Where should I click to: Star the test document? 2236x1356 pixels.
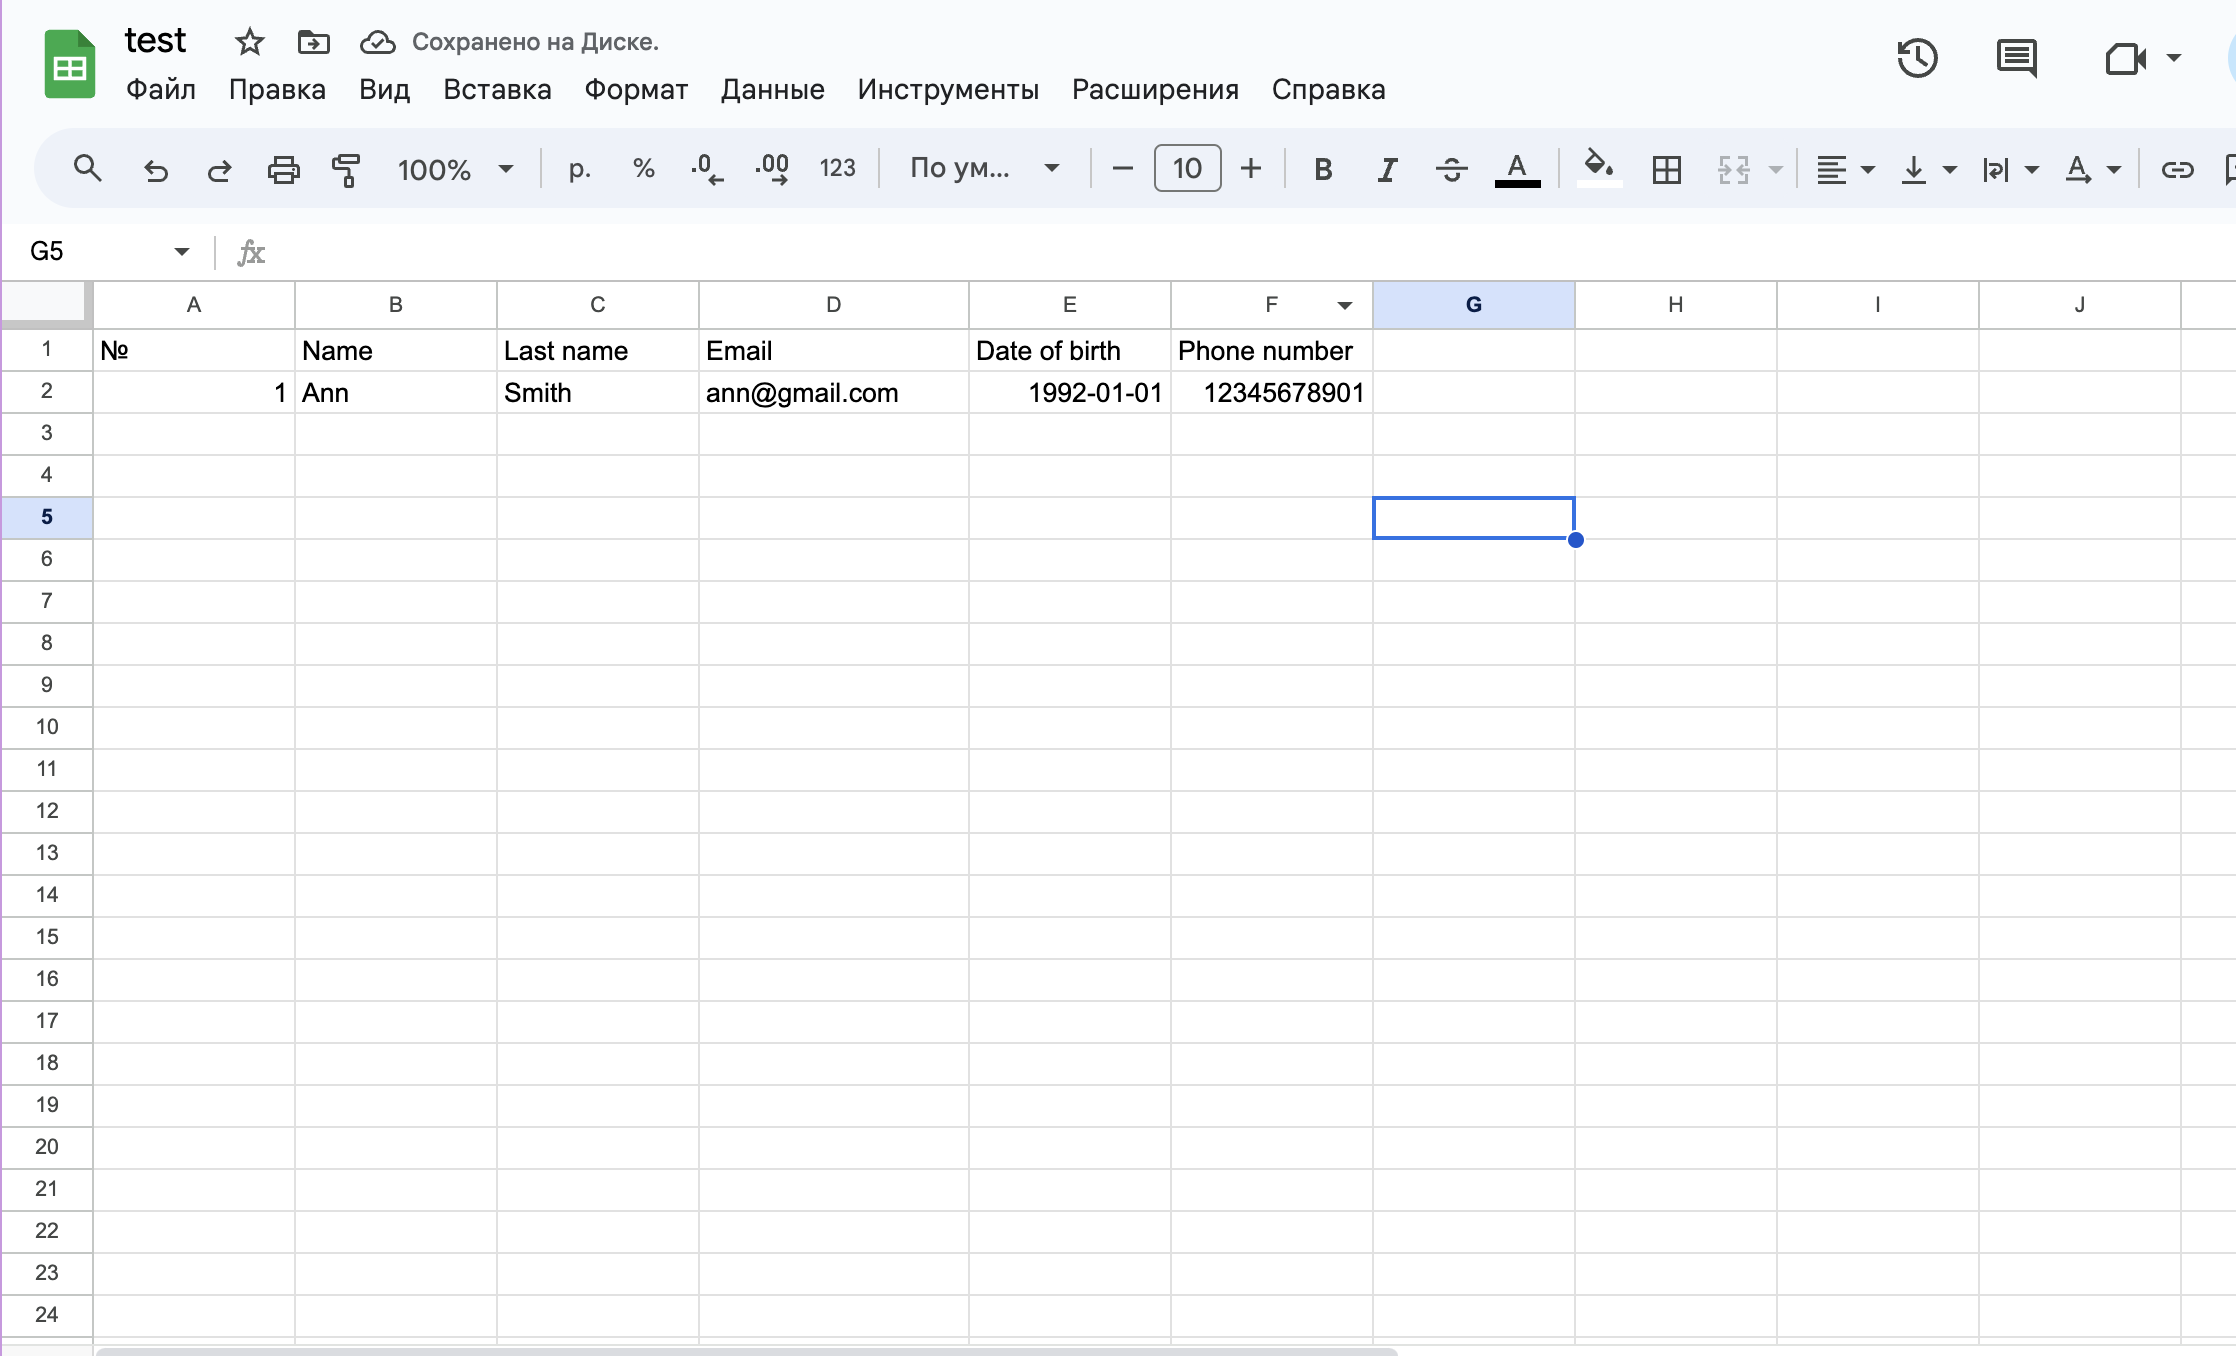tap(249, 42)
